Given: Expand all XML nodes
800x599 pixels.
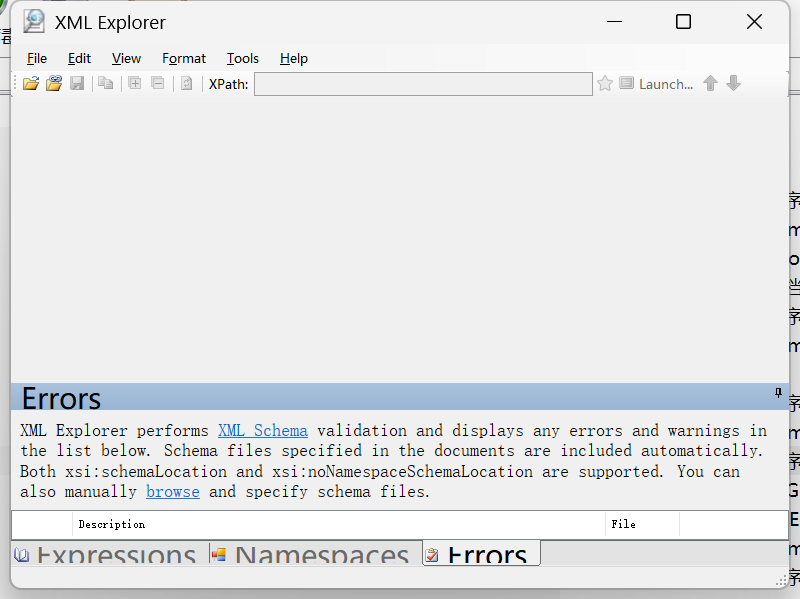Looking at the screenshot, I should point(134,83).
